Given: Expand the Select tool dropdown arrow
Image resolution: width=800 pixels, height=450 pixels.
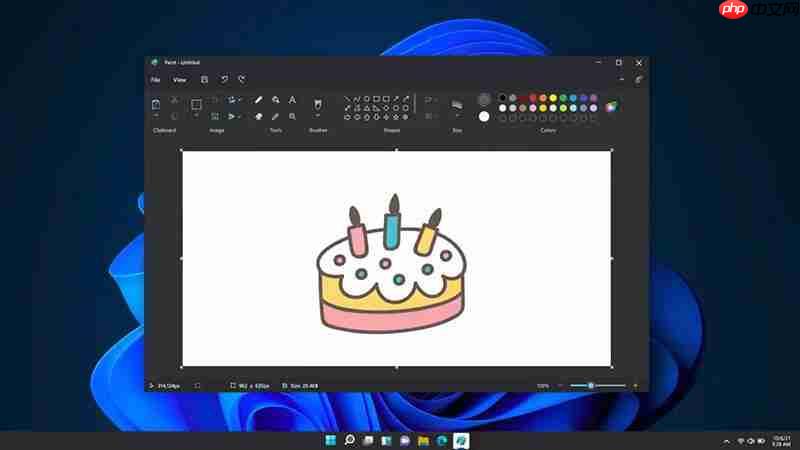Looking at the screenshot, I should 196,117.
